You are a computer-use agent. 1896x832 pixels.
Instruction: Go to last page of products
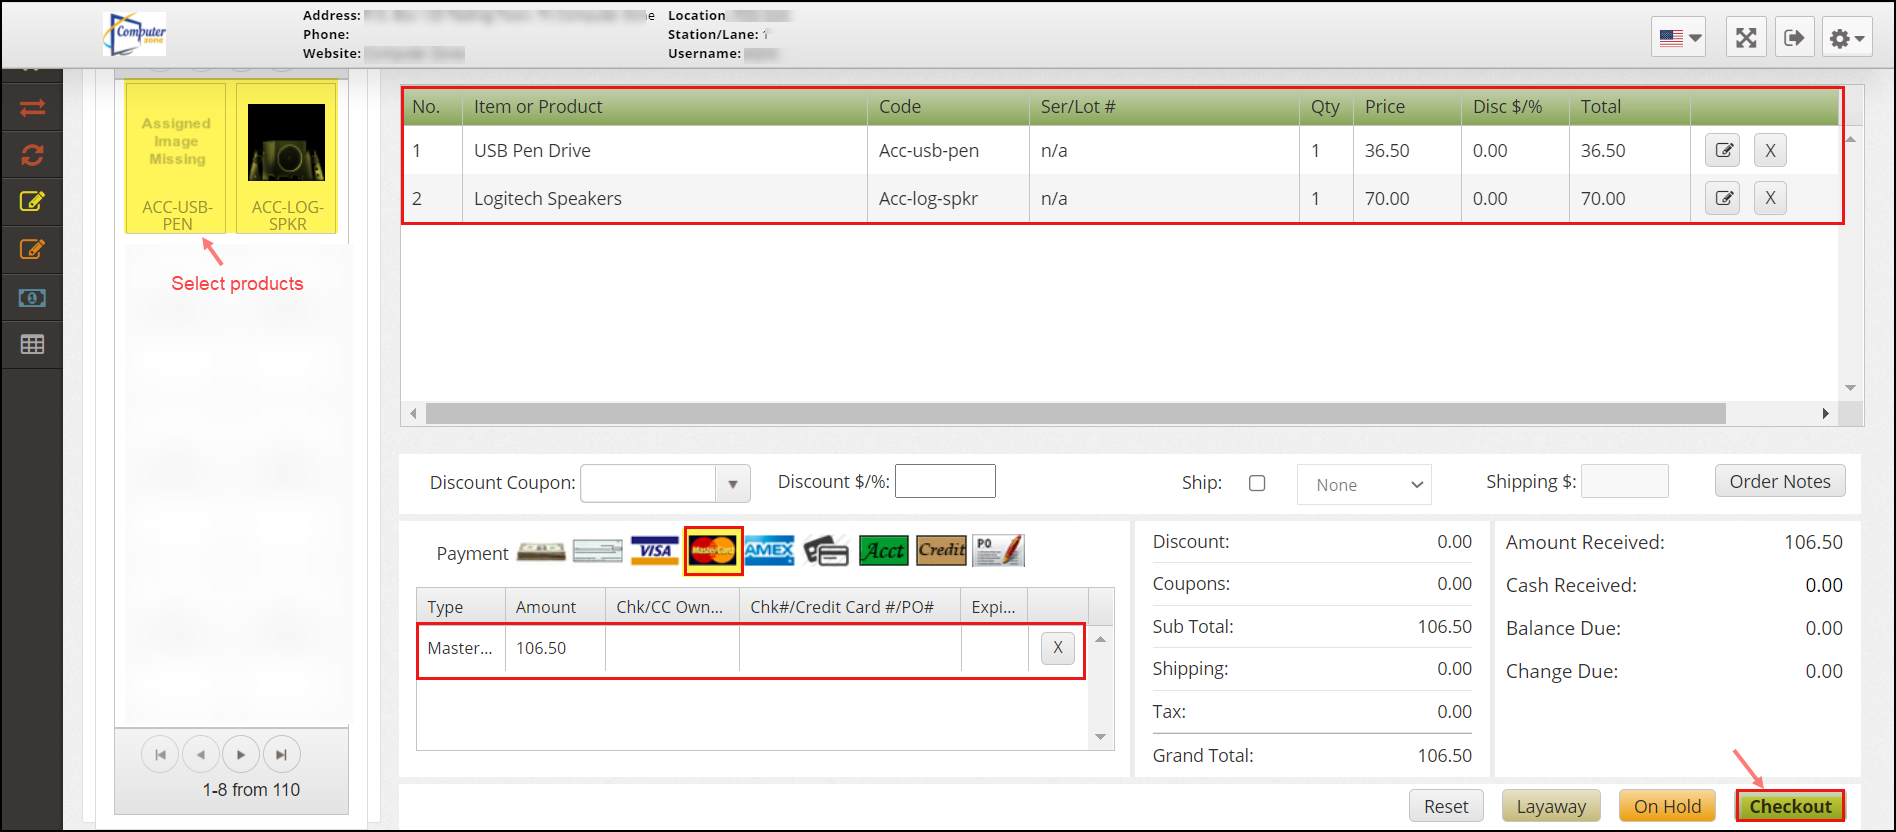pyautogui.click(x=281, y=755)
